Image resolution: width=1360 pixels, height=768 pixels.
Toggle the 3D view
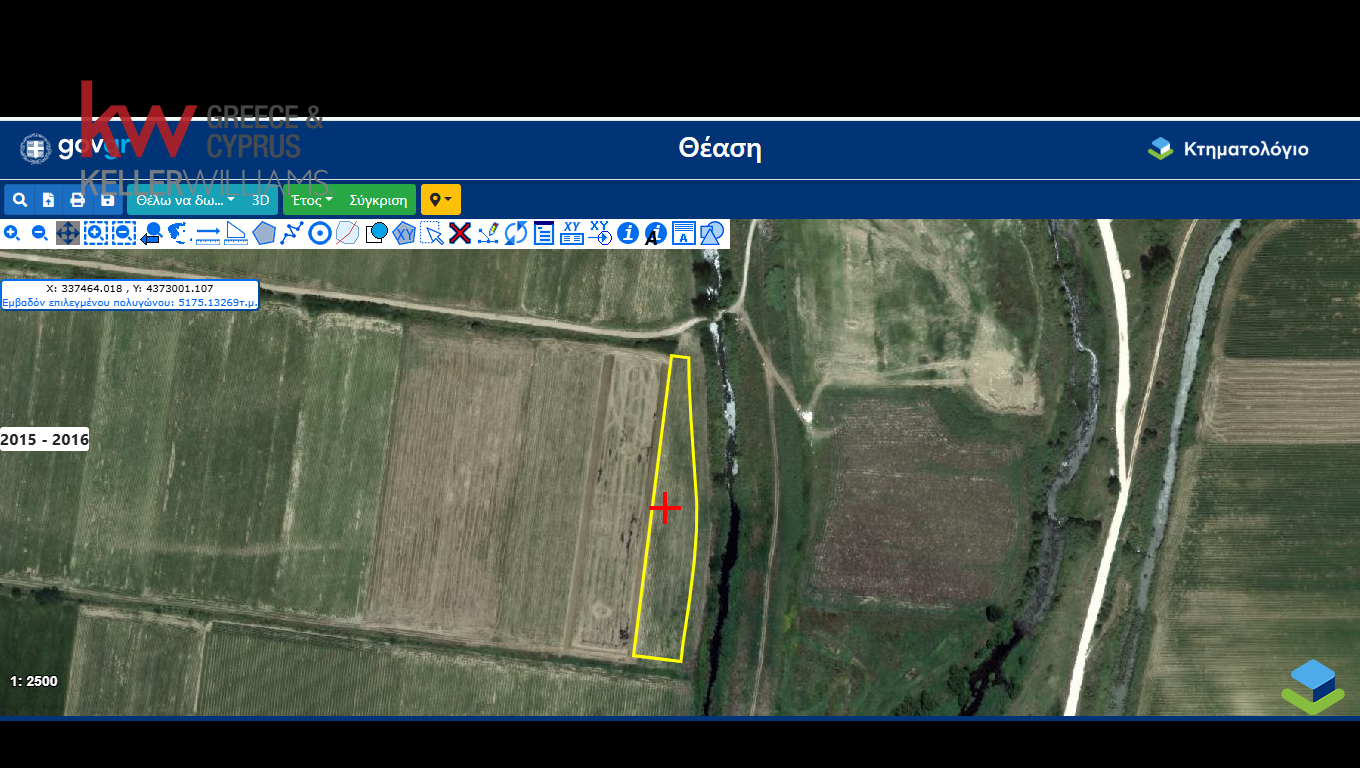click(x=261, y=200)
